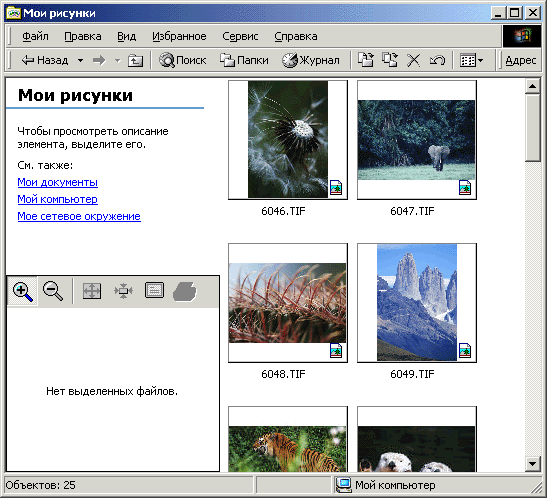
Task: Open the Сервис menu
Action: 240,36
